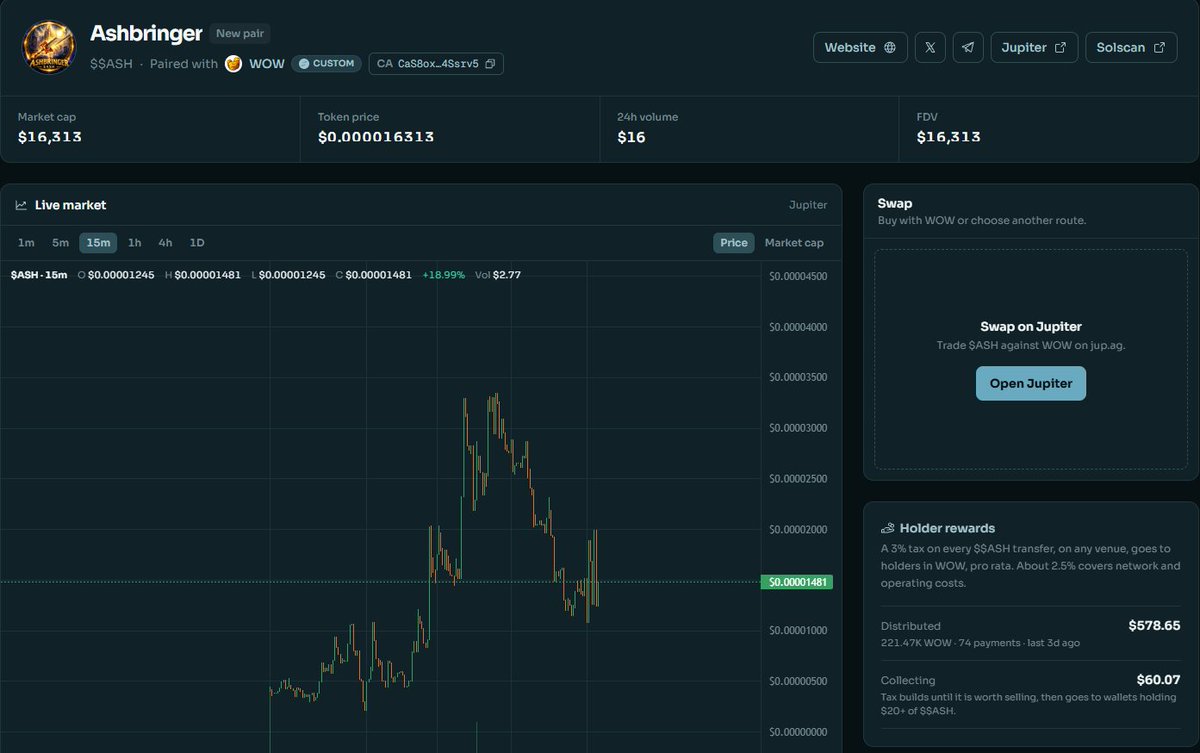Click the 221.47K WOW payments detail line

[x=980, y=643]
